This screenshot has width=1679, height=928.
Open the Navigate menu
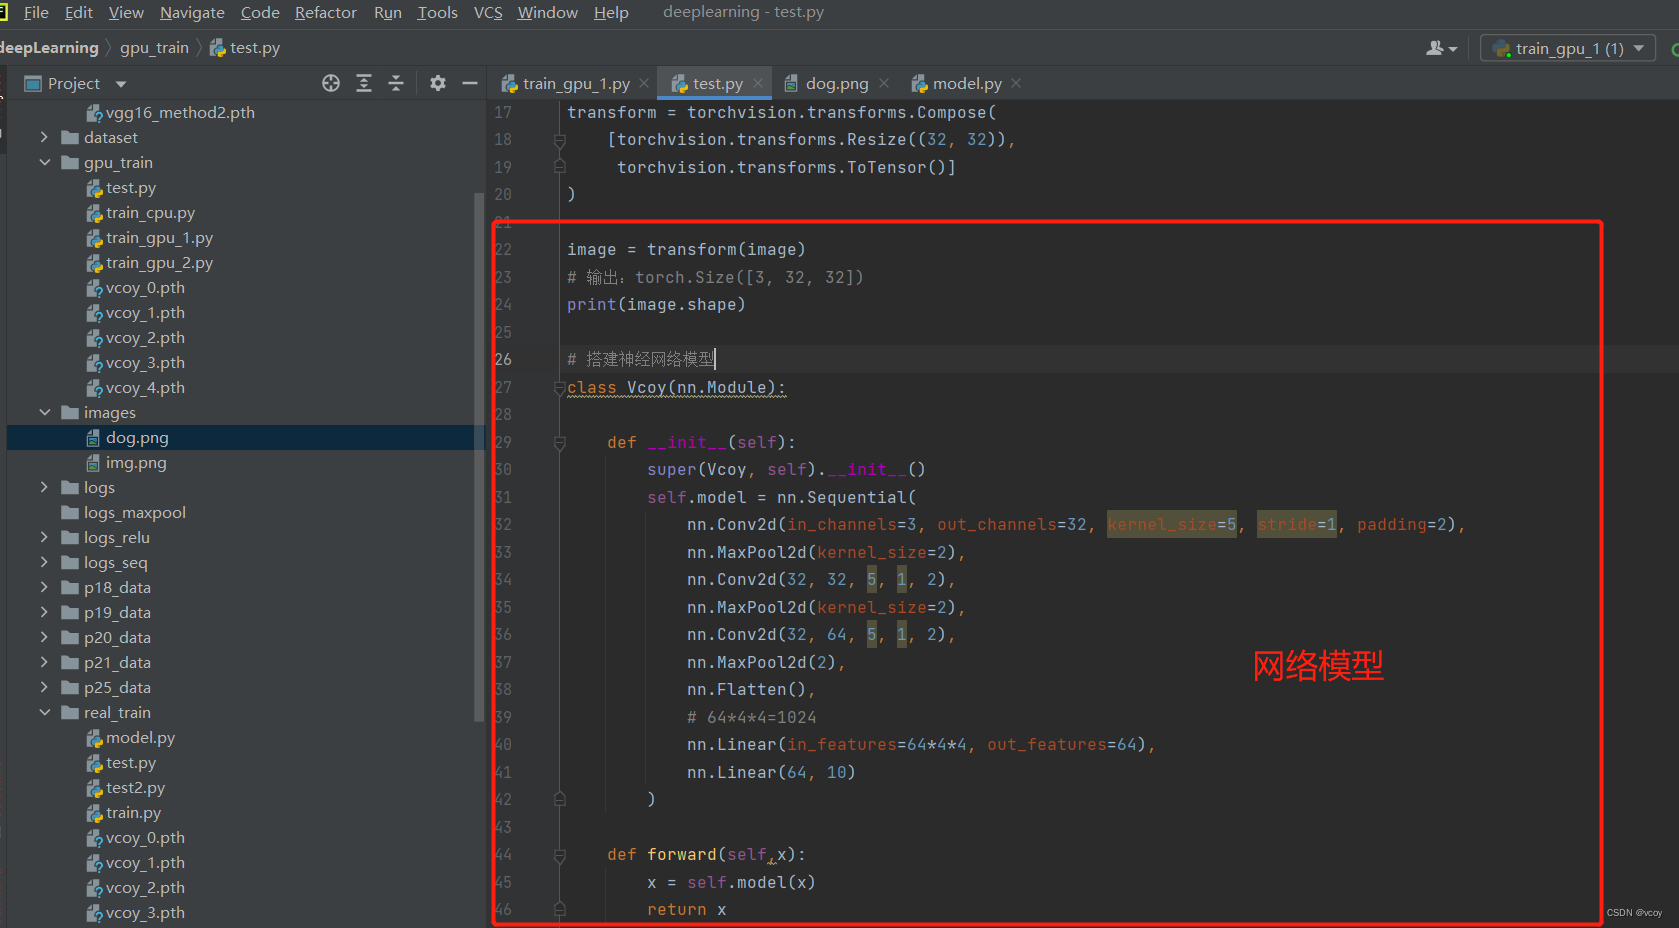[x=192, y=12]
